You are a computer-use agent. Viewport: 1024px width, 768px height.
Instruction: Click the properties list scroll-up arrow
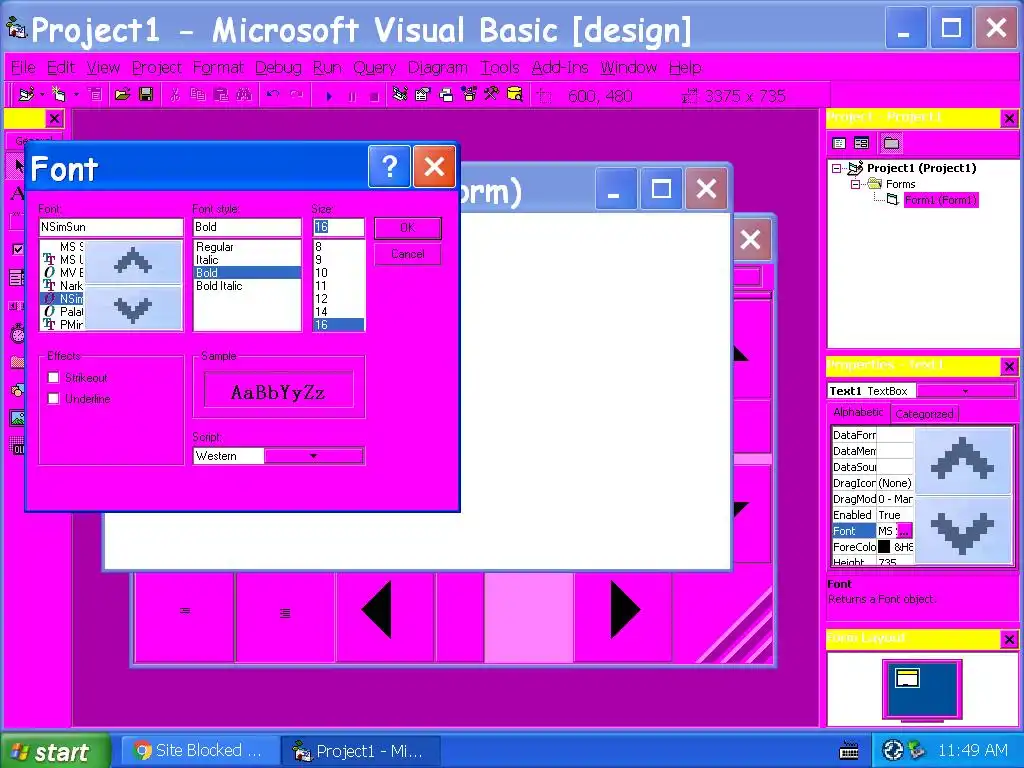(963, 461)
